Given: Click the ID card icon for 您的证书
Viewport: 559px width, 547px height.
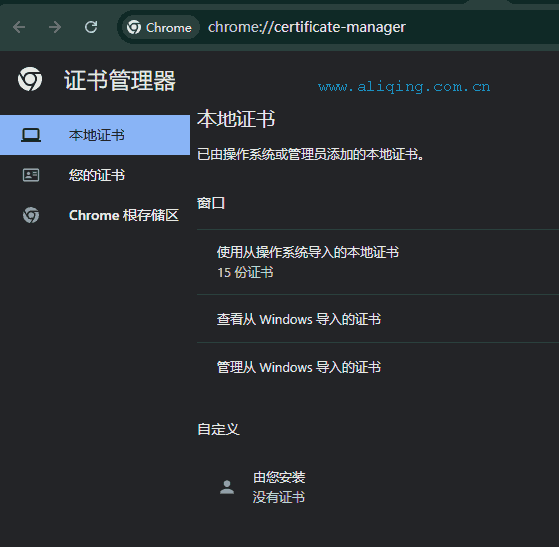Looking at the screenshot, I should coord(31,175).
